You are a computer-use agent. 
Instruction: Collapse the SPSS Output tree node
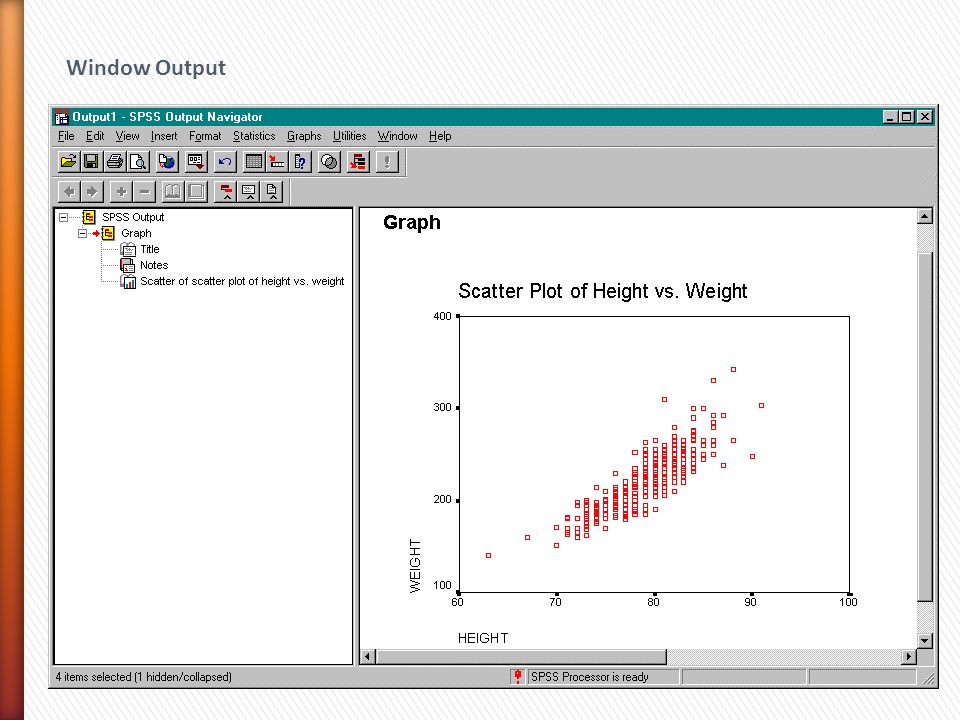click(x=63, y=217)
